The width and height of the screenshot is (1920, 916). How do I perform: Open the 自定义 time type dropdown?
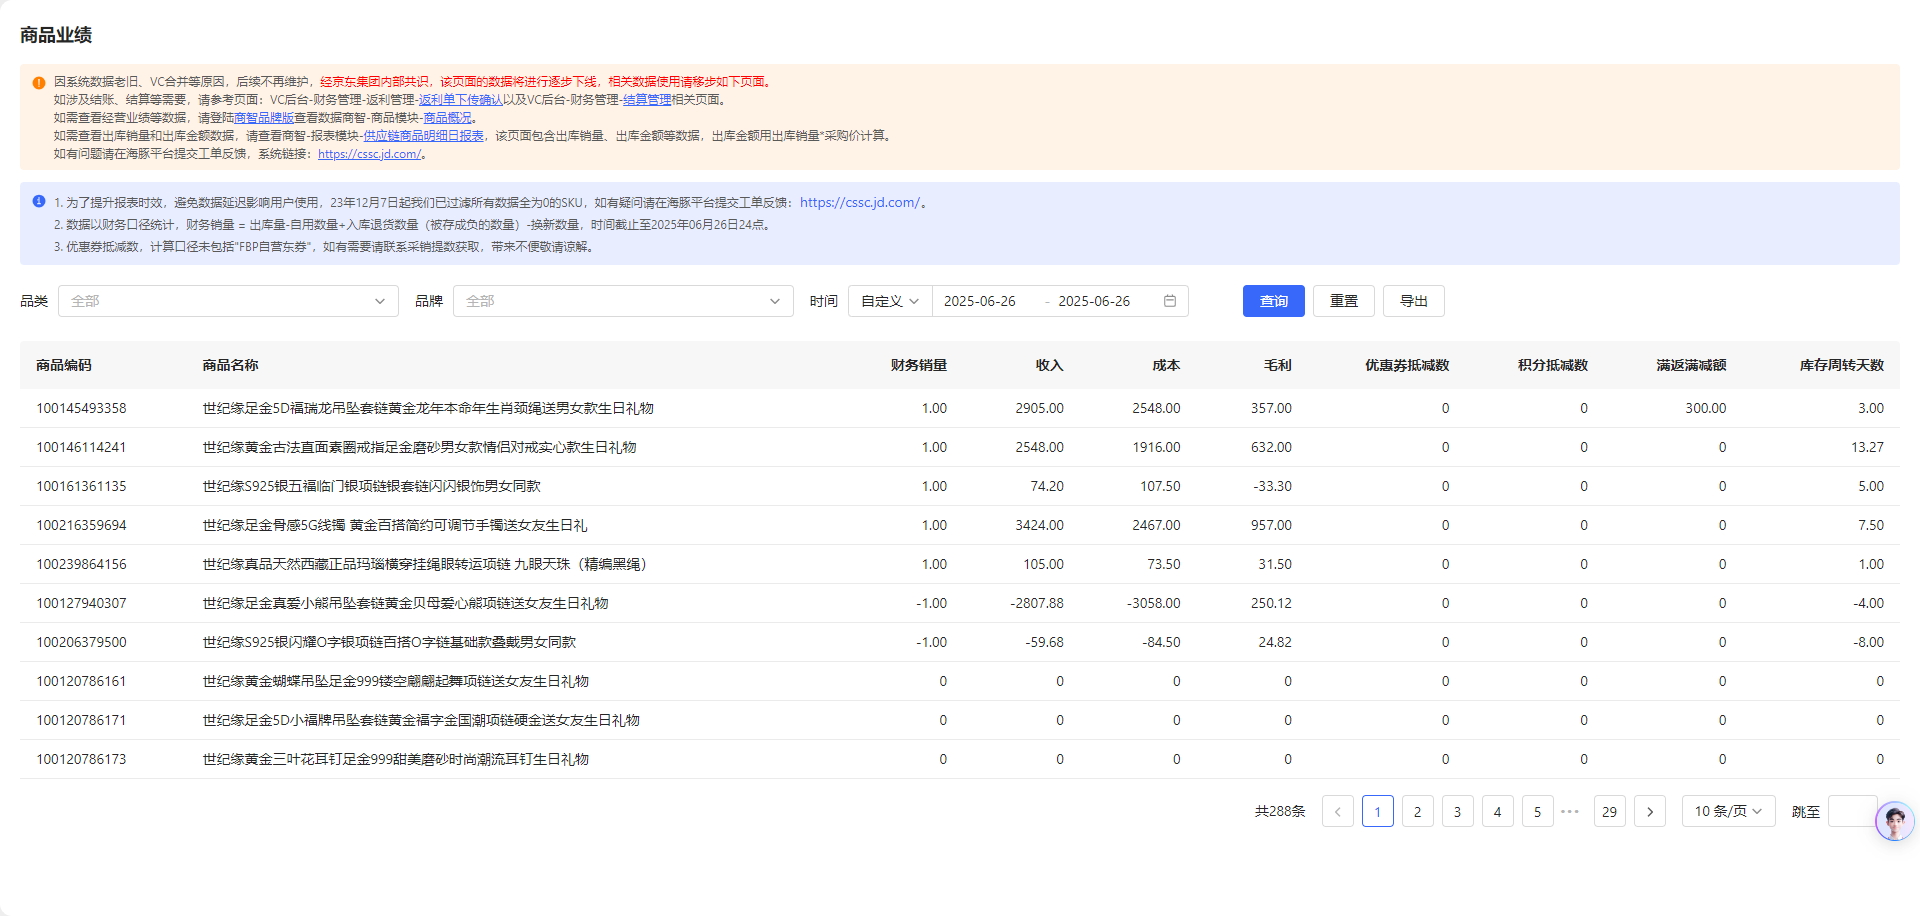(x=889, y=301)
